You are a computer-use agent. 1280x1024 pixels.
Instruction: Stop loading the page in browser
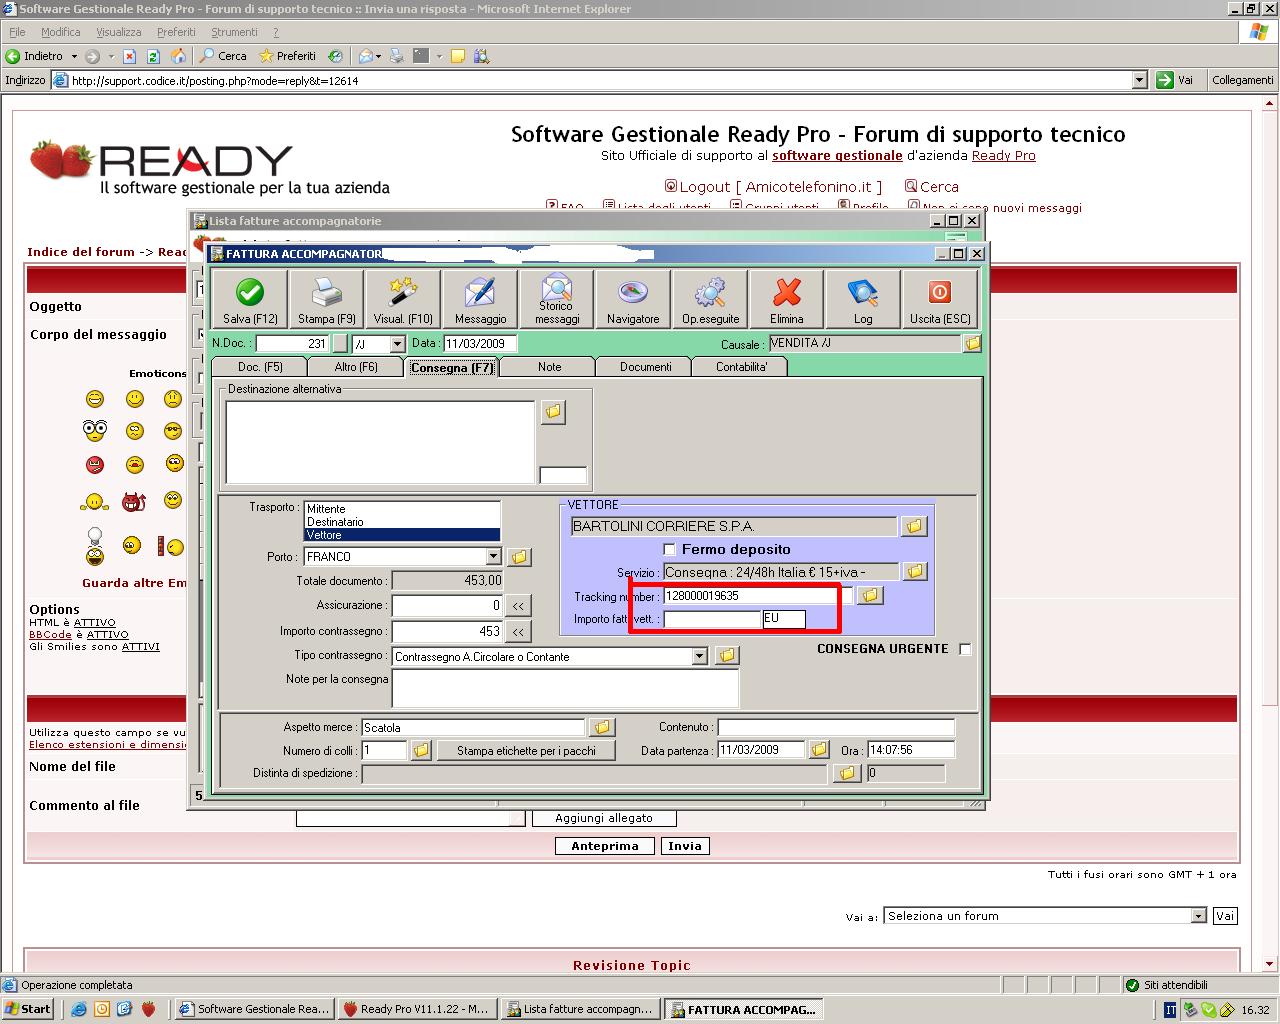point(129,56)
